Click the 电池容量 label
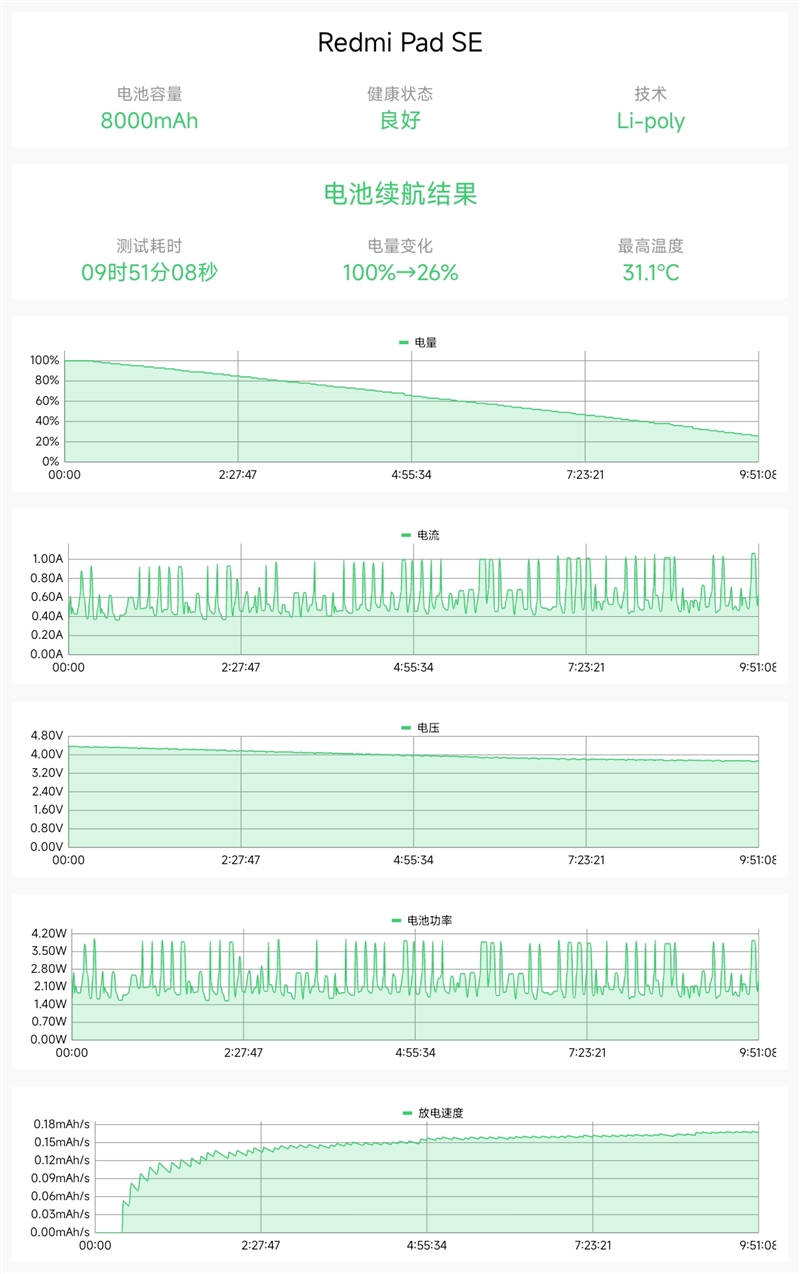The width and height of the screenshot is (800, 1274). pos(149,94)
